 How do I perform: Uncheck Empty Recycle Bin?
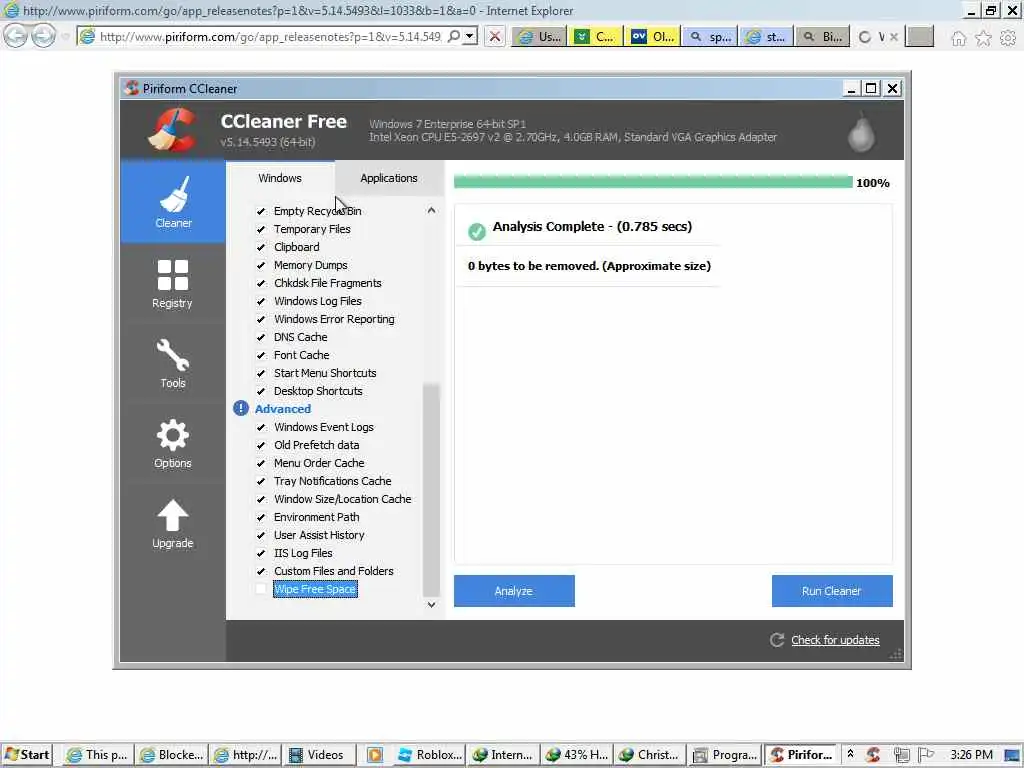pyautogui.click(x=261, y=211)
